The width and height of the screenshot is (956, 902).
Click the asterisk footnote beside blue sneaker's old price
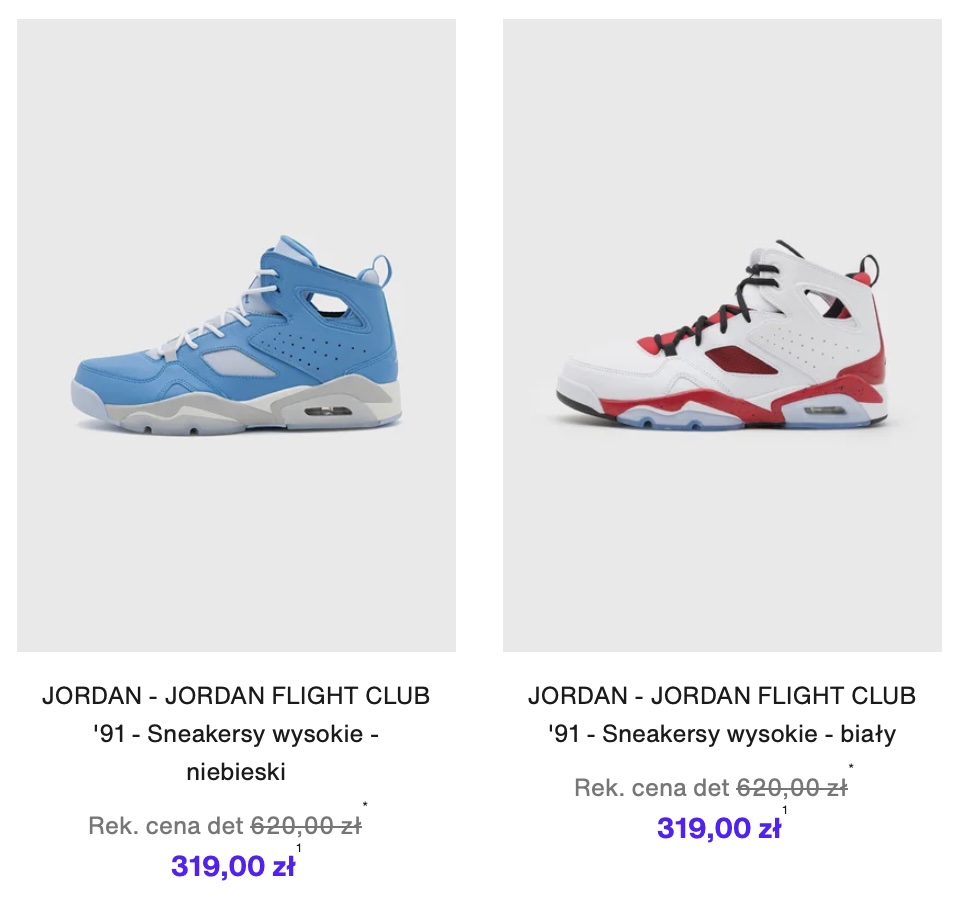click(x=365, y=806)
